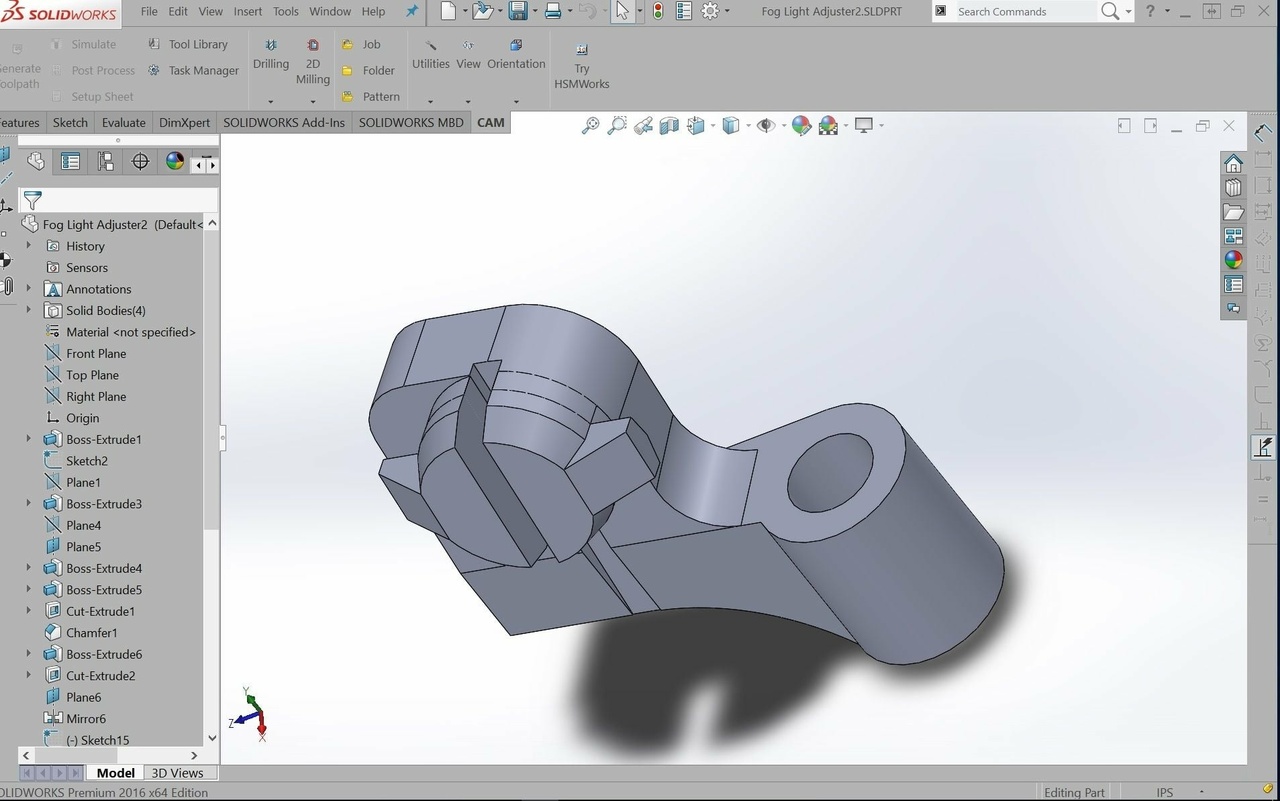Click the Job folder button
The image size is (1280, 801).
(361, 44)
